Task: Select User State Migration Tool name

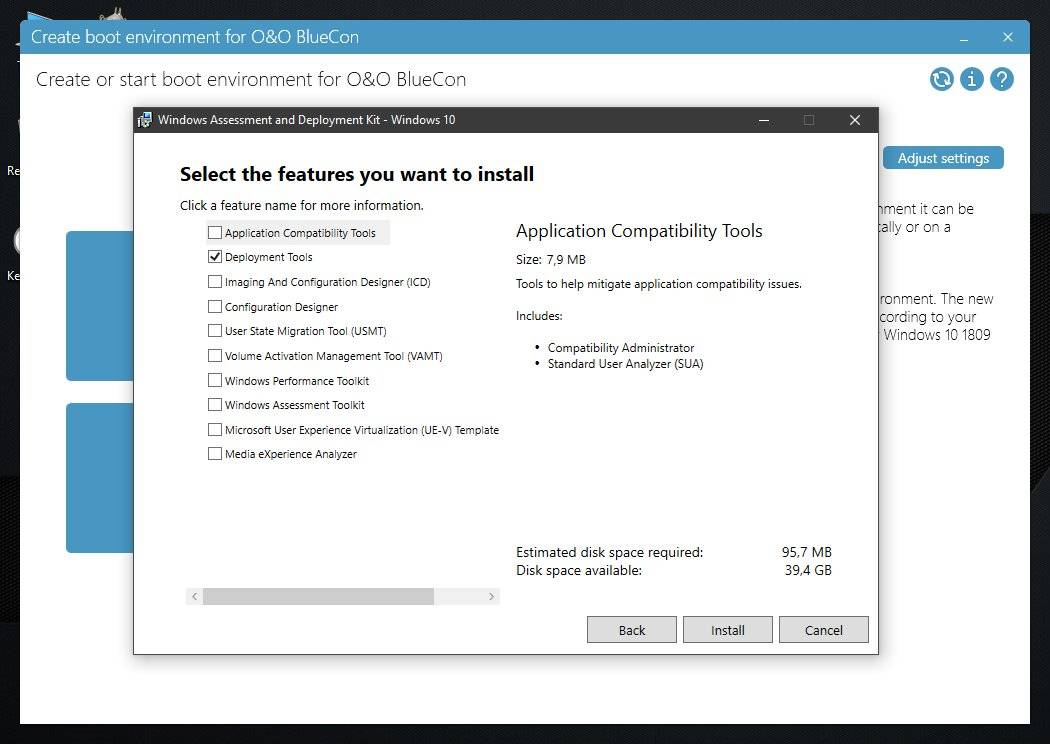Action: coord(305,331)
